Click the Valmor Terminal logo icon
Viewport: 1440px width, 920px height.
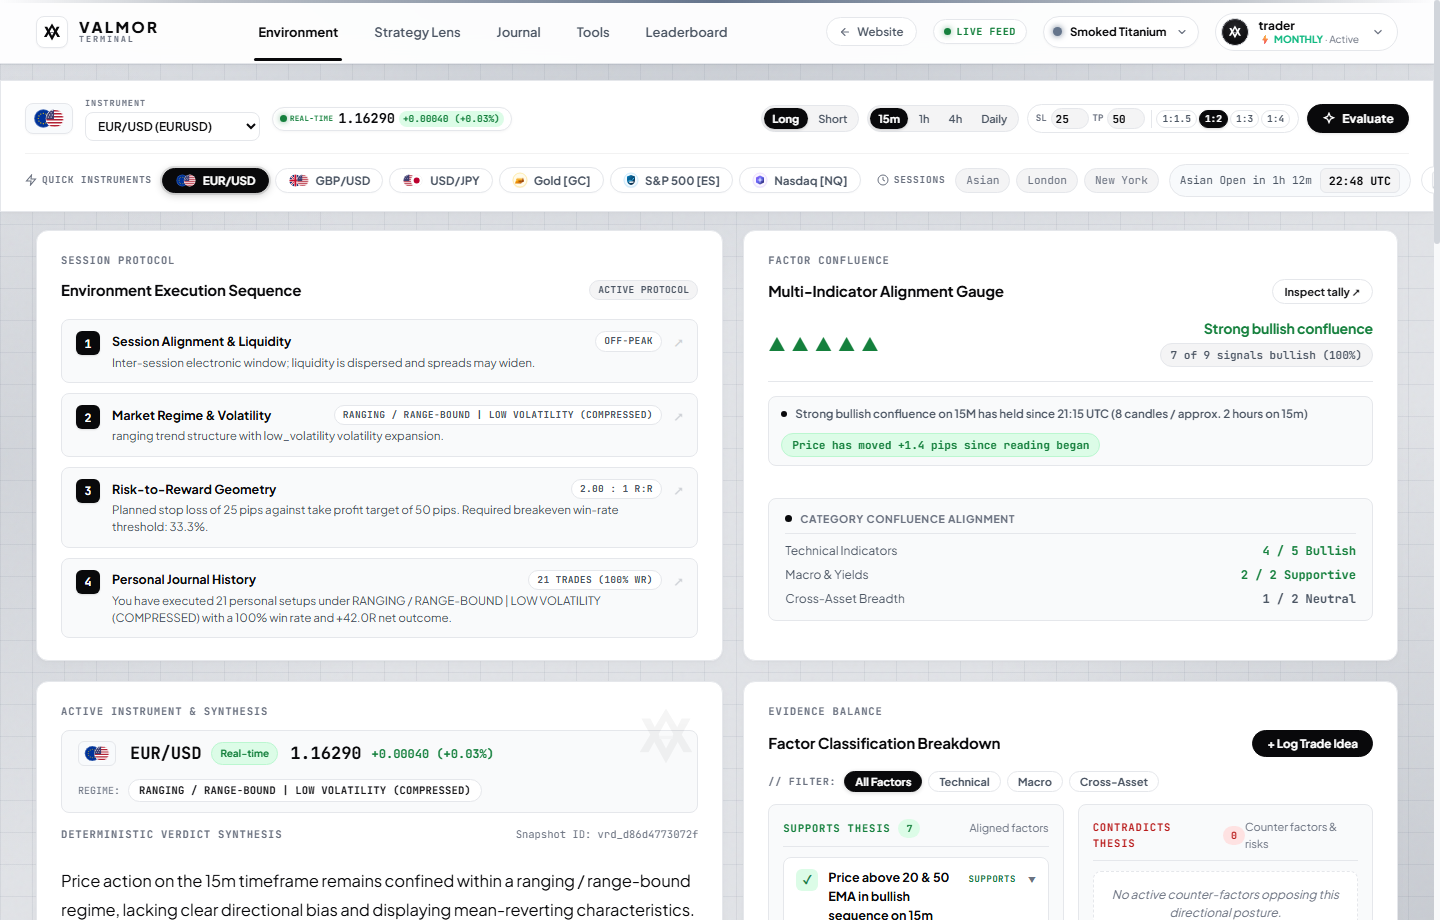point(52,32)
